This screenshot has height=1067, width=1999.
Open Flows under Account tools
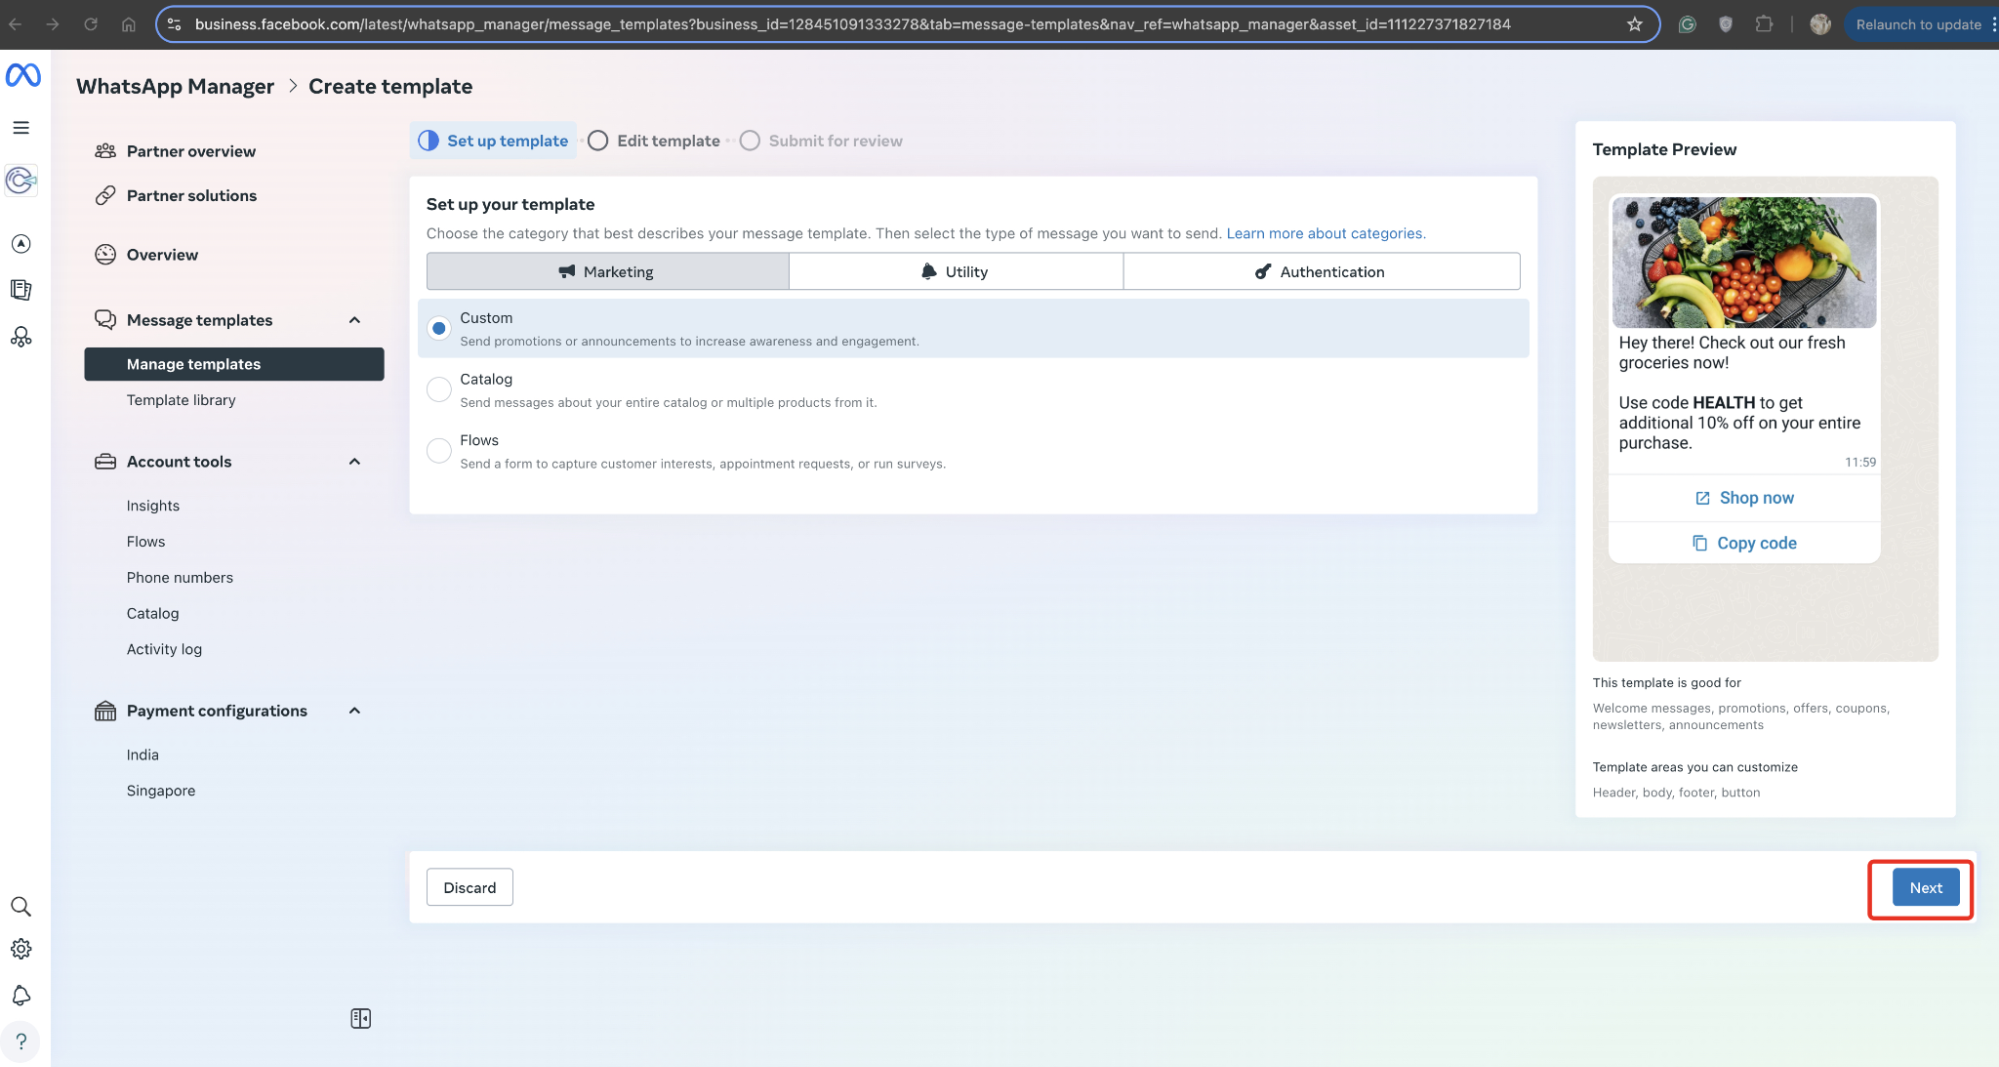pos(146,542)
